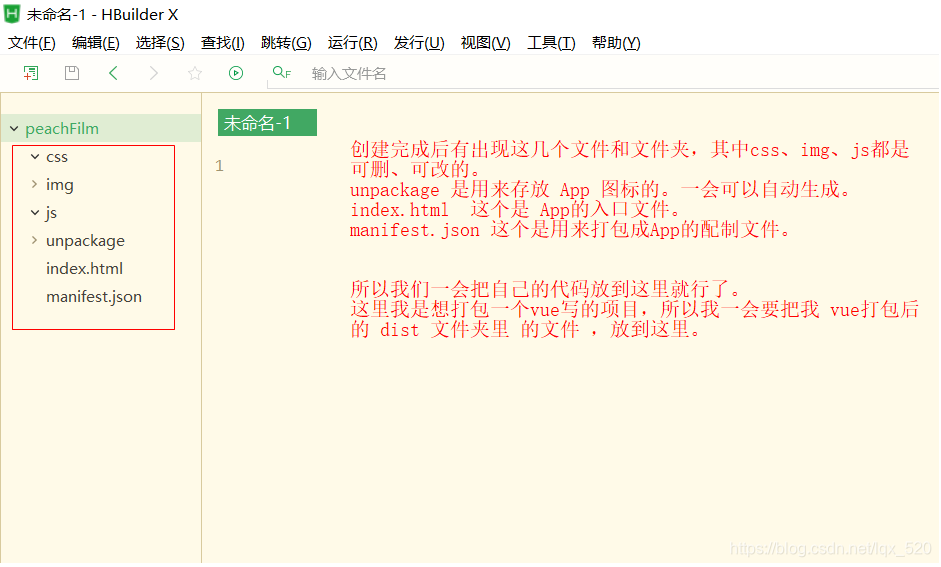This screenshot has width=941, height=567.
Task: Collapse the js folder chevron
Action: 35,212
